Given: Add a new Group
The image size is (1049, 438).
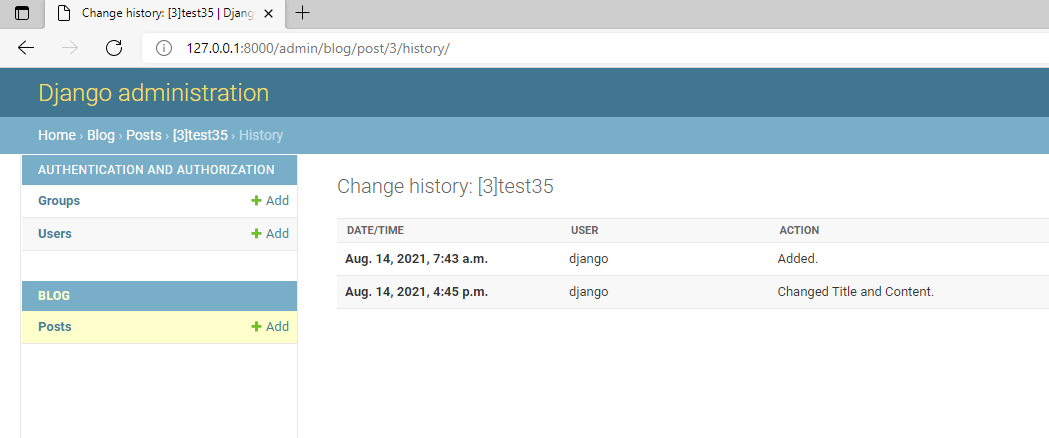Looking at the screenshot, I should tap(270, 201).
